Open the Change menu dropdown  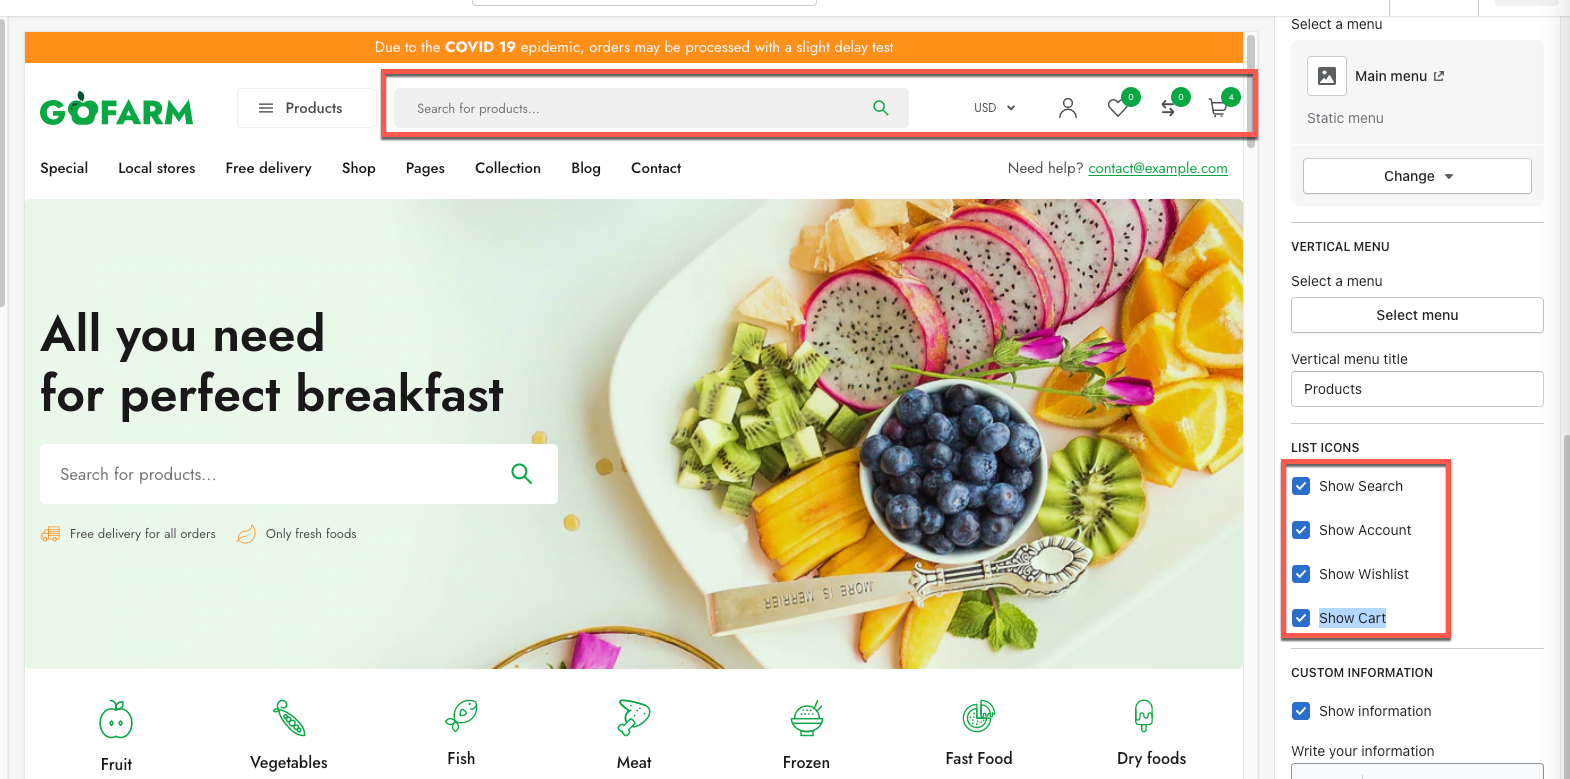coord(1417,176)
